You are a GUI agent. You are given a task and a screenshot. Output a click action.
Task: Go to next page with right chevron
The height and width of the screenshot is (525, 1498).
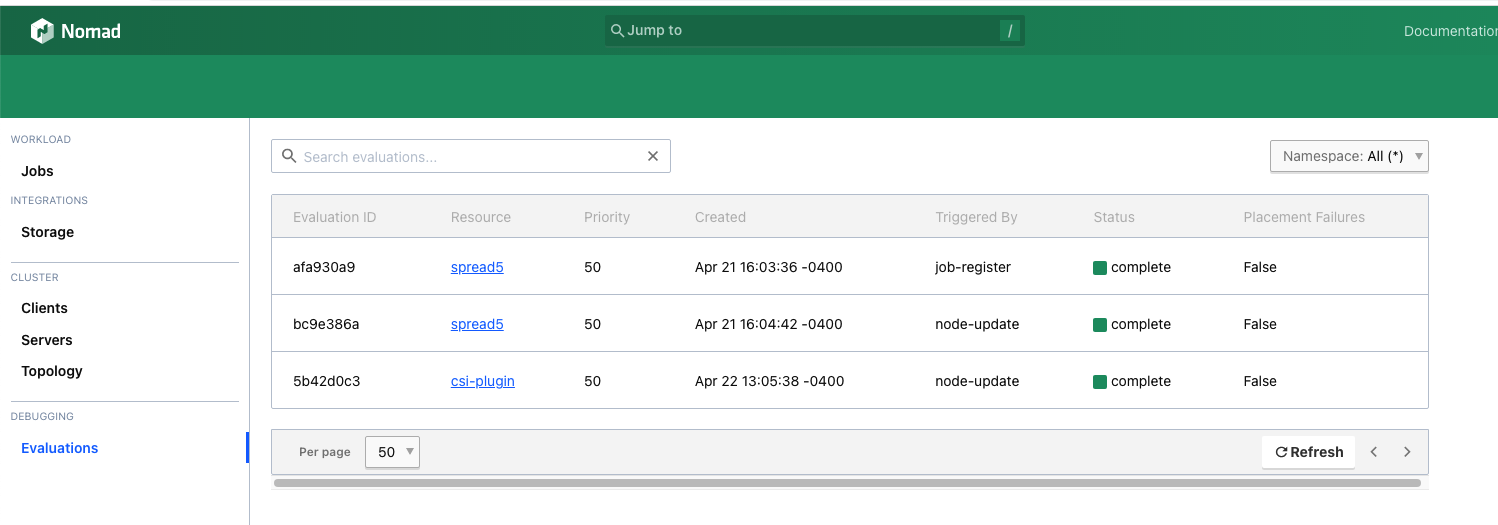tap(1407, 452)
